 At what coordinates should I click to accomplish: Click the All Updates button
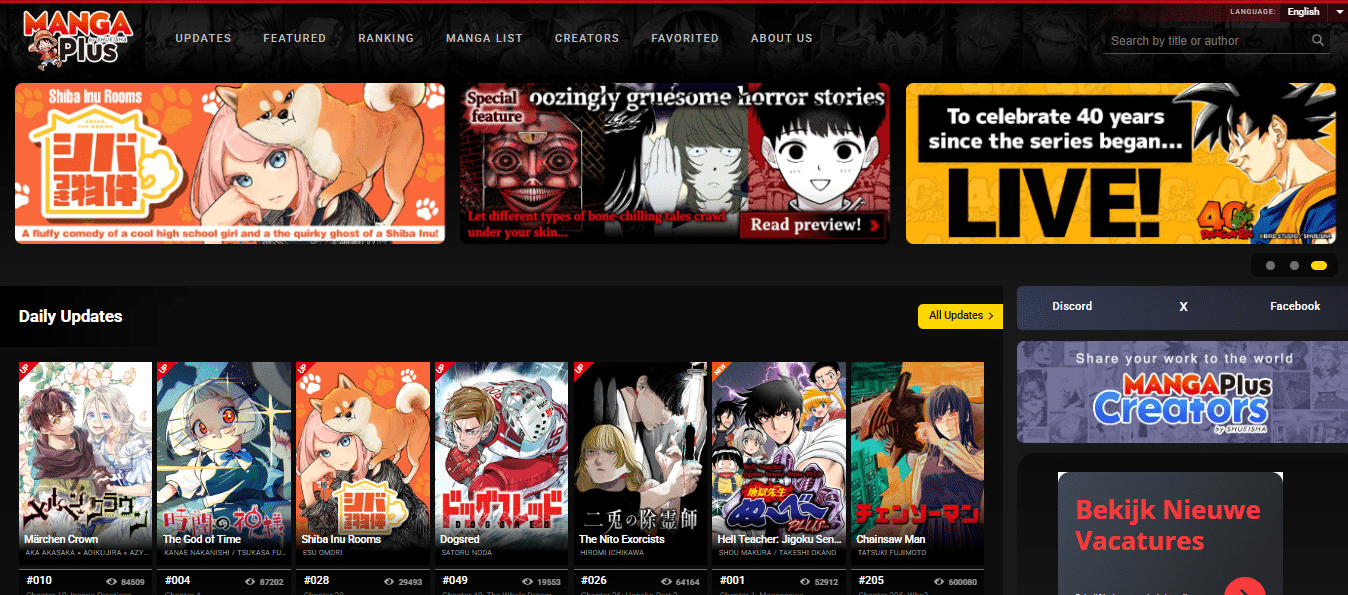[960, 315]
